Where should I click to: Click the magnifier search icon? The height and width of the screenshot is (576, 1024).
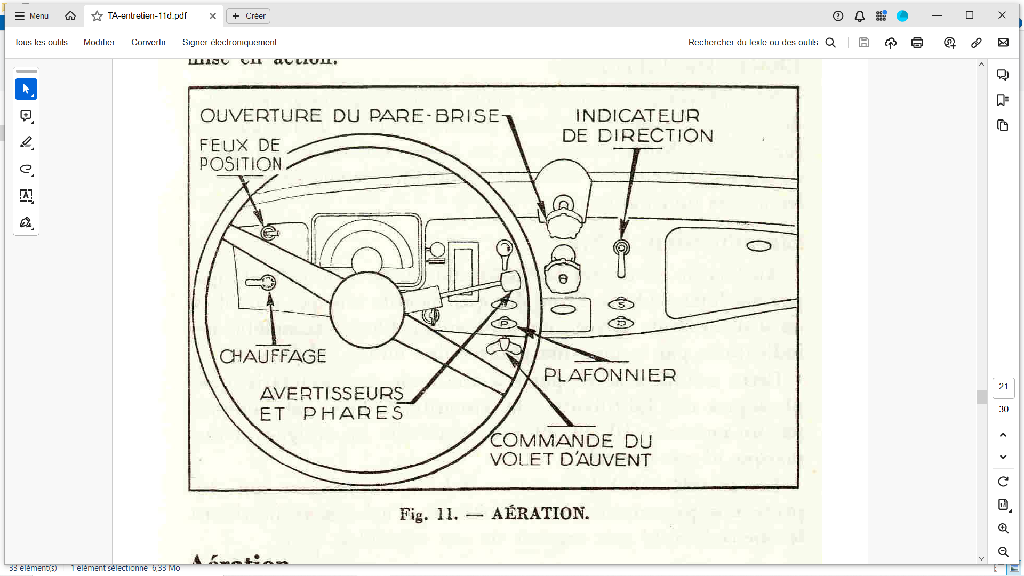(x=831, y=42)
